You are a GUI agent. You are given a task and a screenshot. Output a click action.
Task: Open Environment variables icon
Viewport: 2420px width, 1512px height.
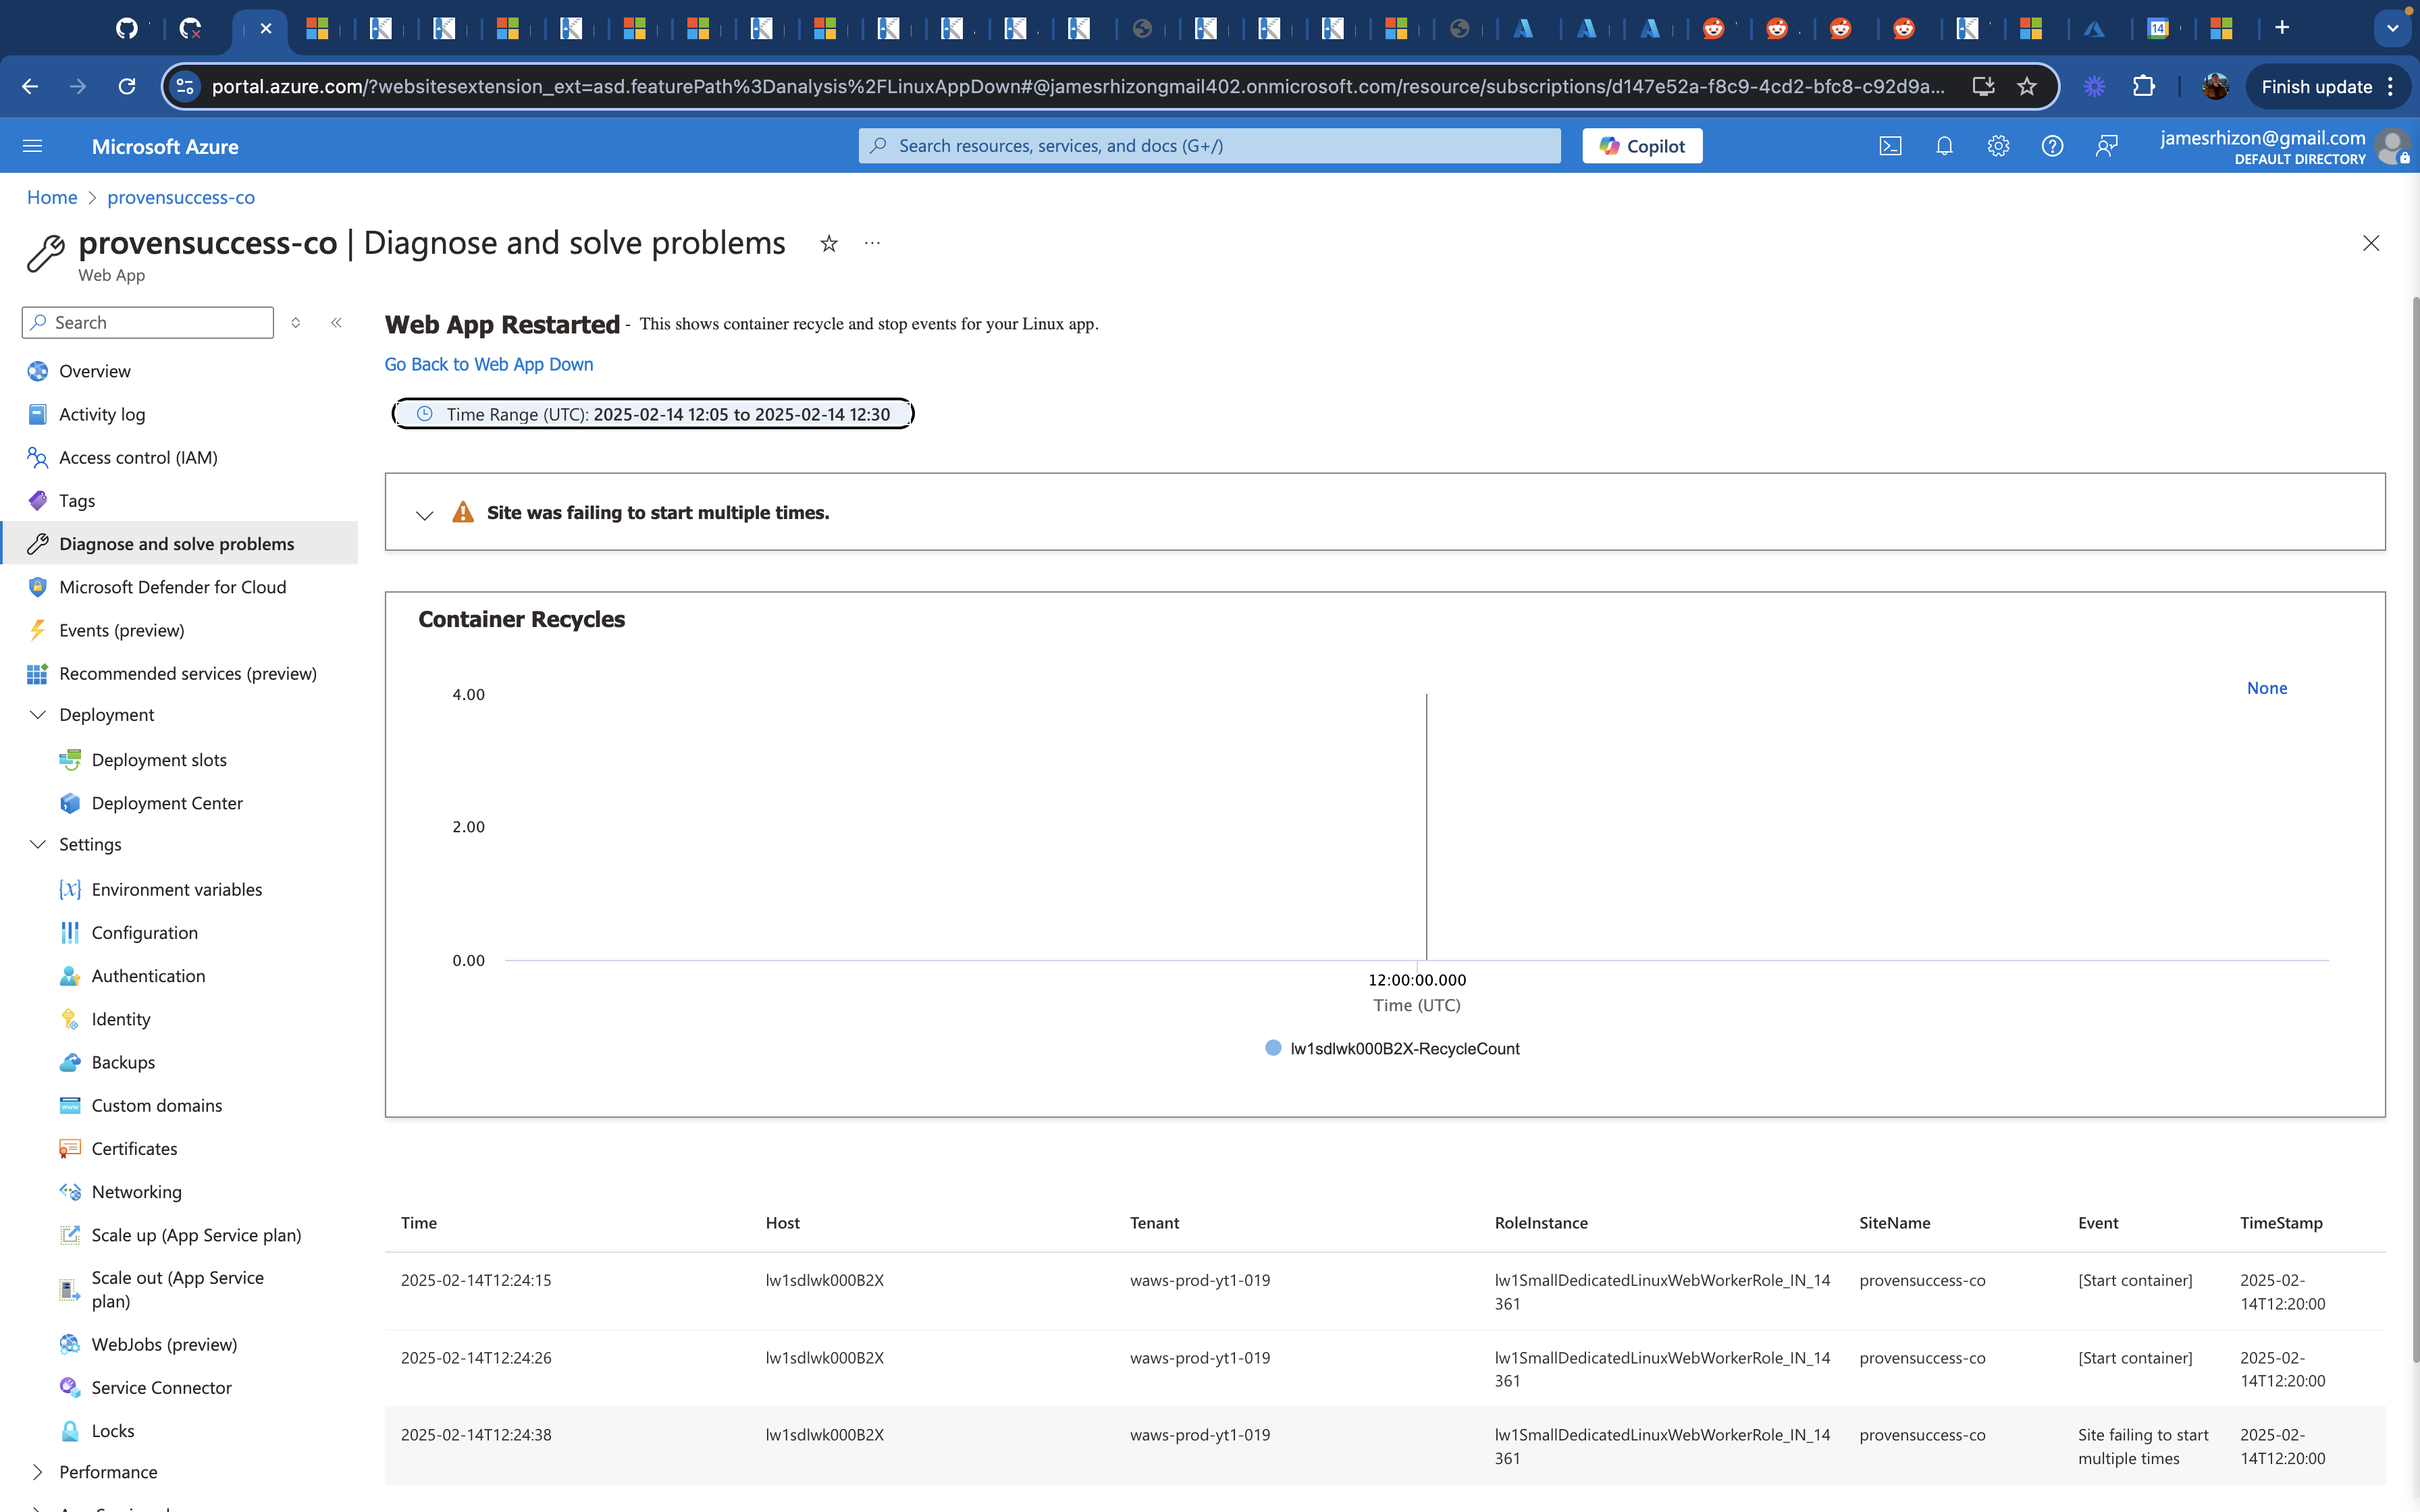click(x=70, y=889)
